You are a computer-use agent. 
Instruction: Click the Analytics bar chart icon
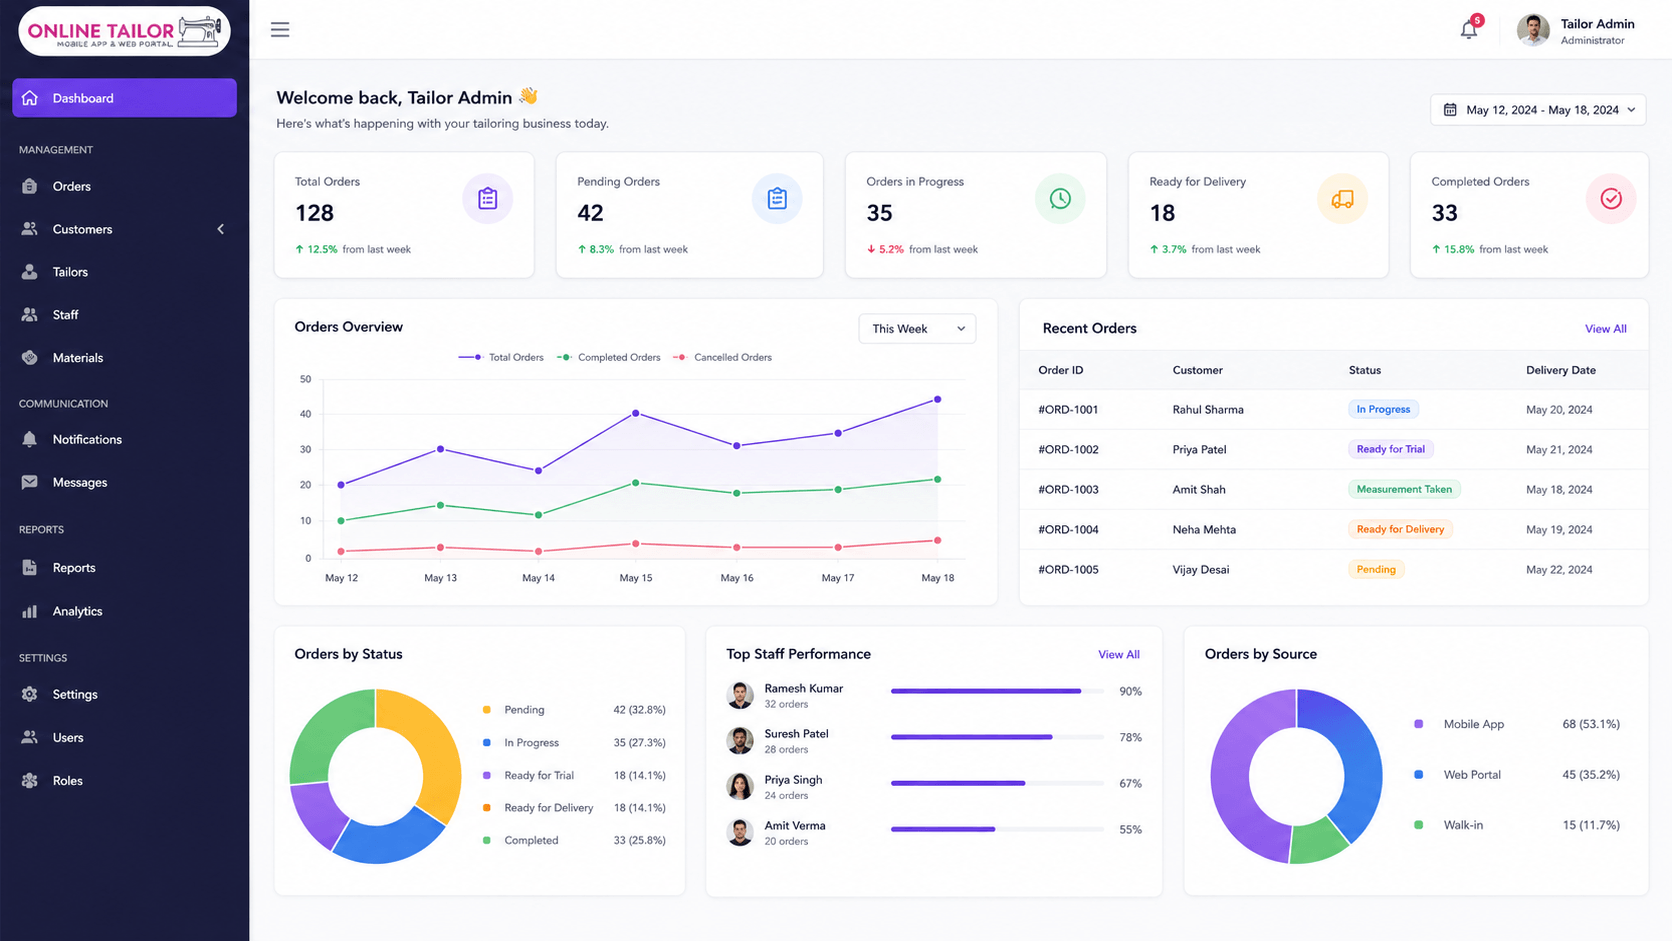tap(30, 611)
